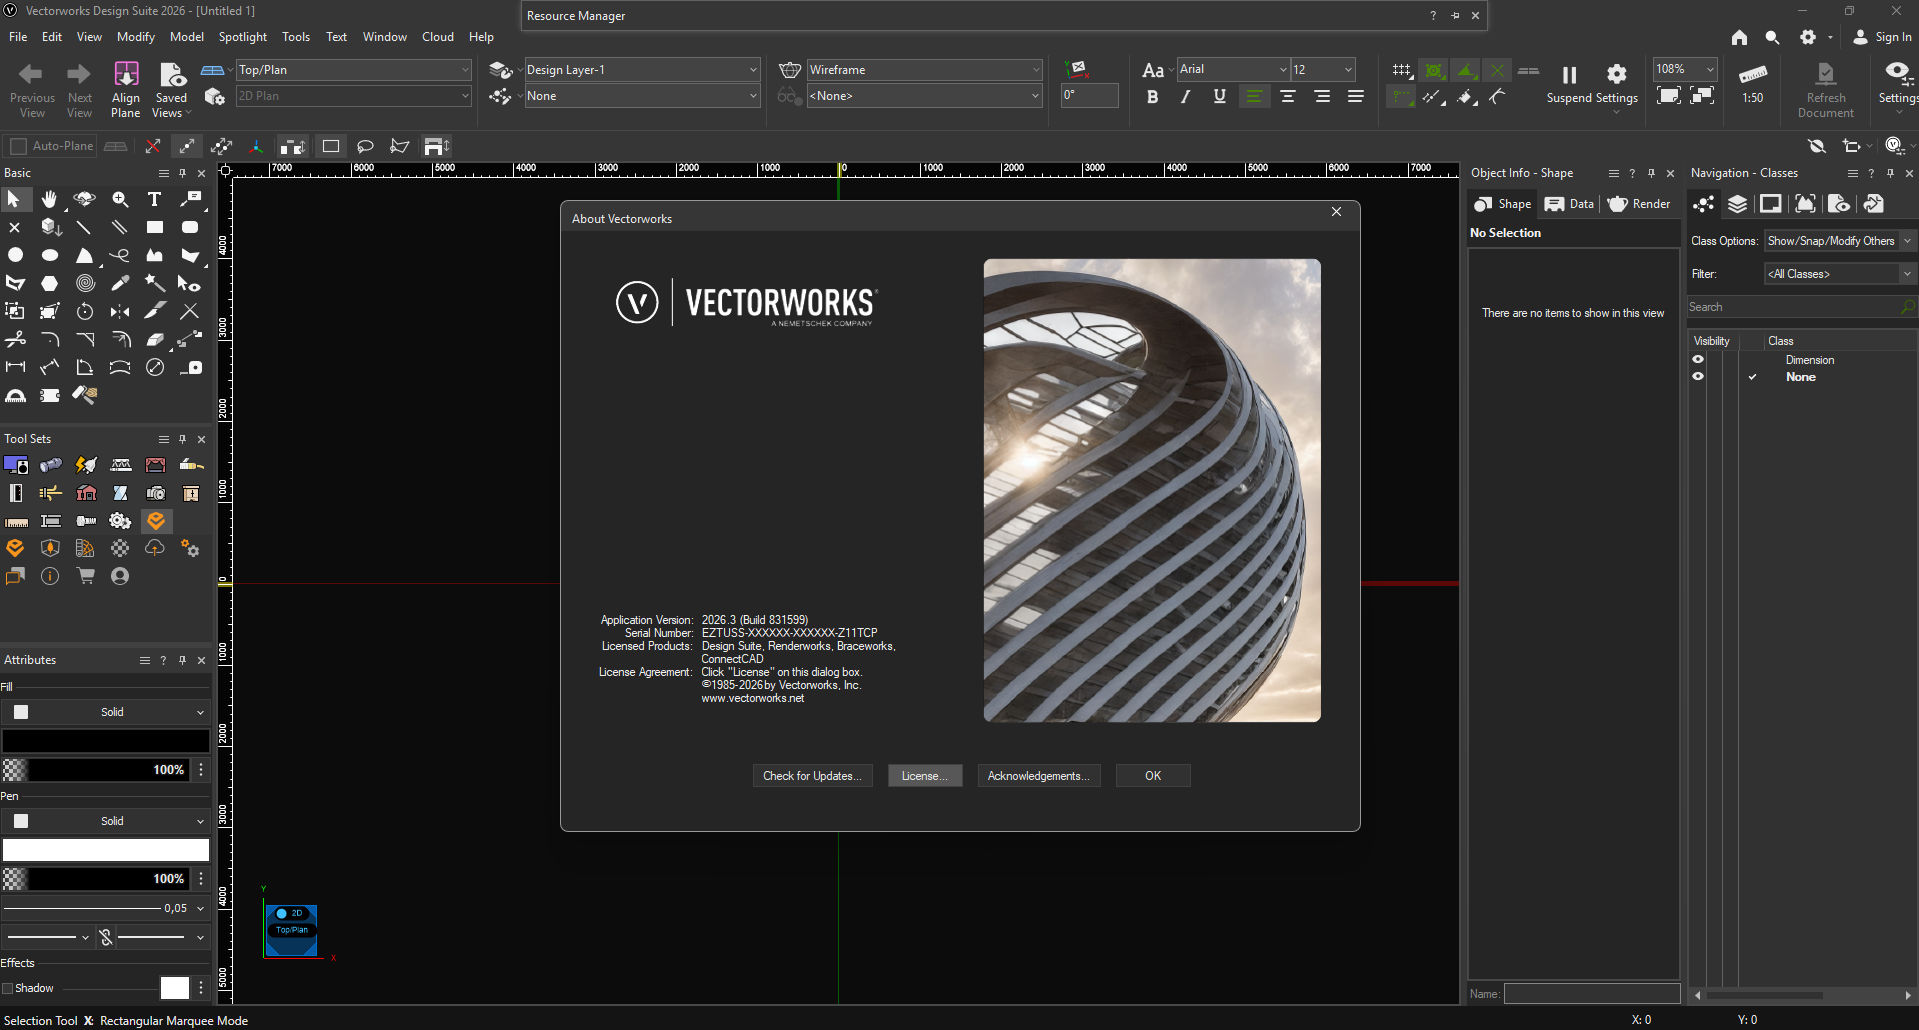The image size is (1919, 1030).
Task: Open the Show/Snap/Modify Others dropdown
Action: [x=1839, y=241]
